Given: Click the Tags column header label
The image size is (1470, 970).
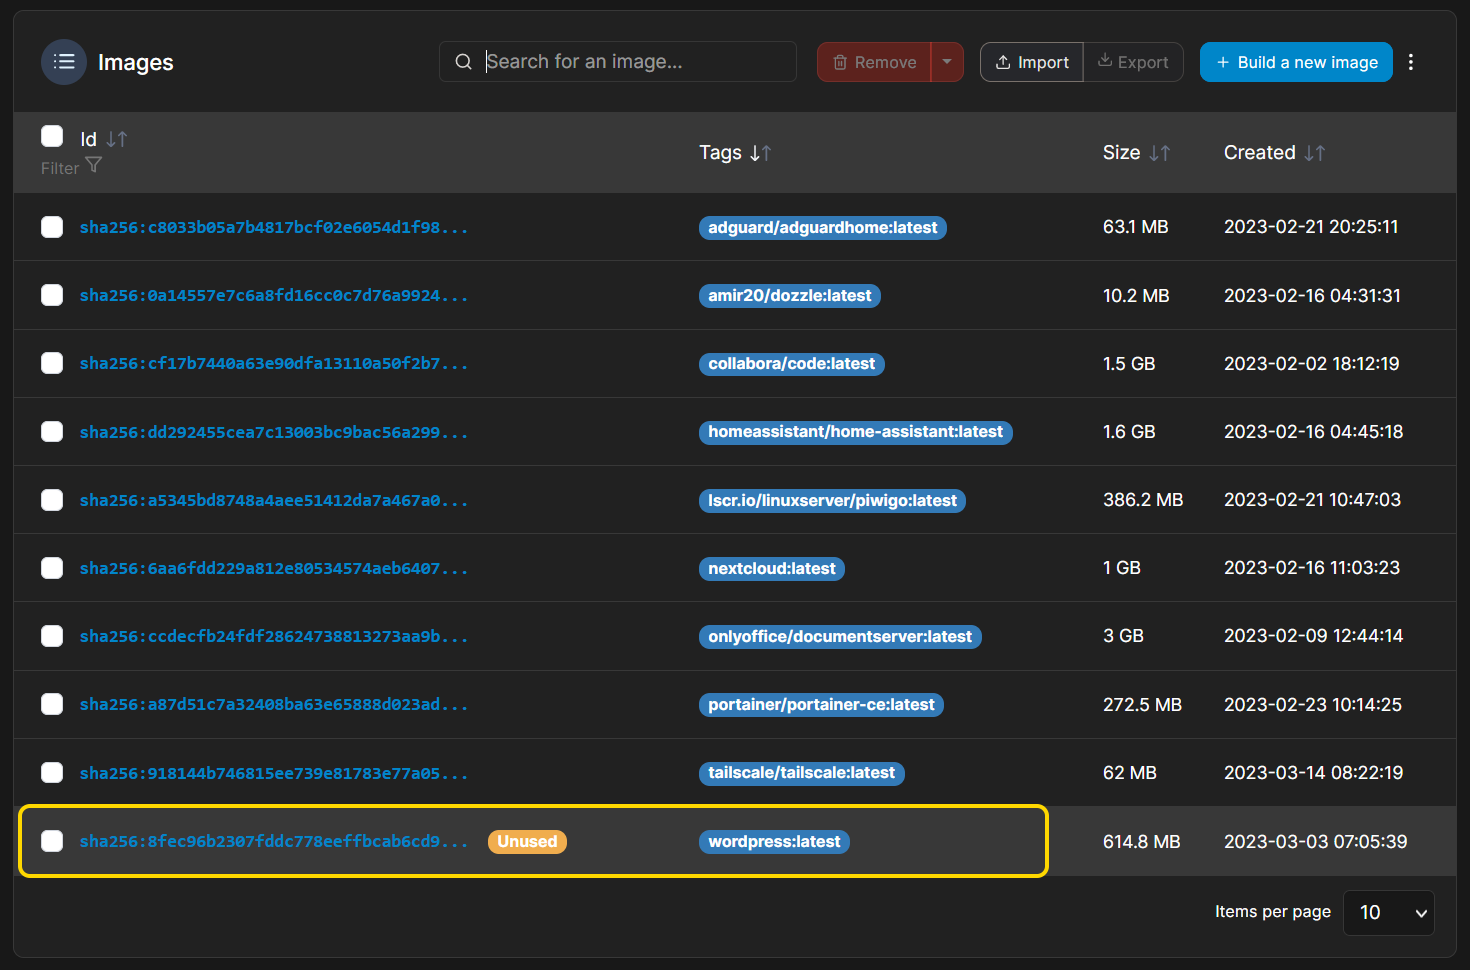Looking at the screenshot, I should tap(720, 153).
